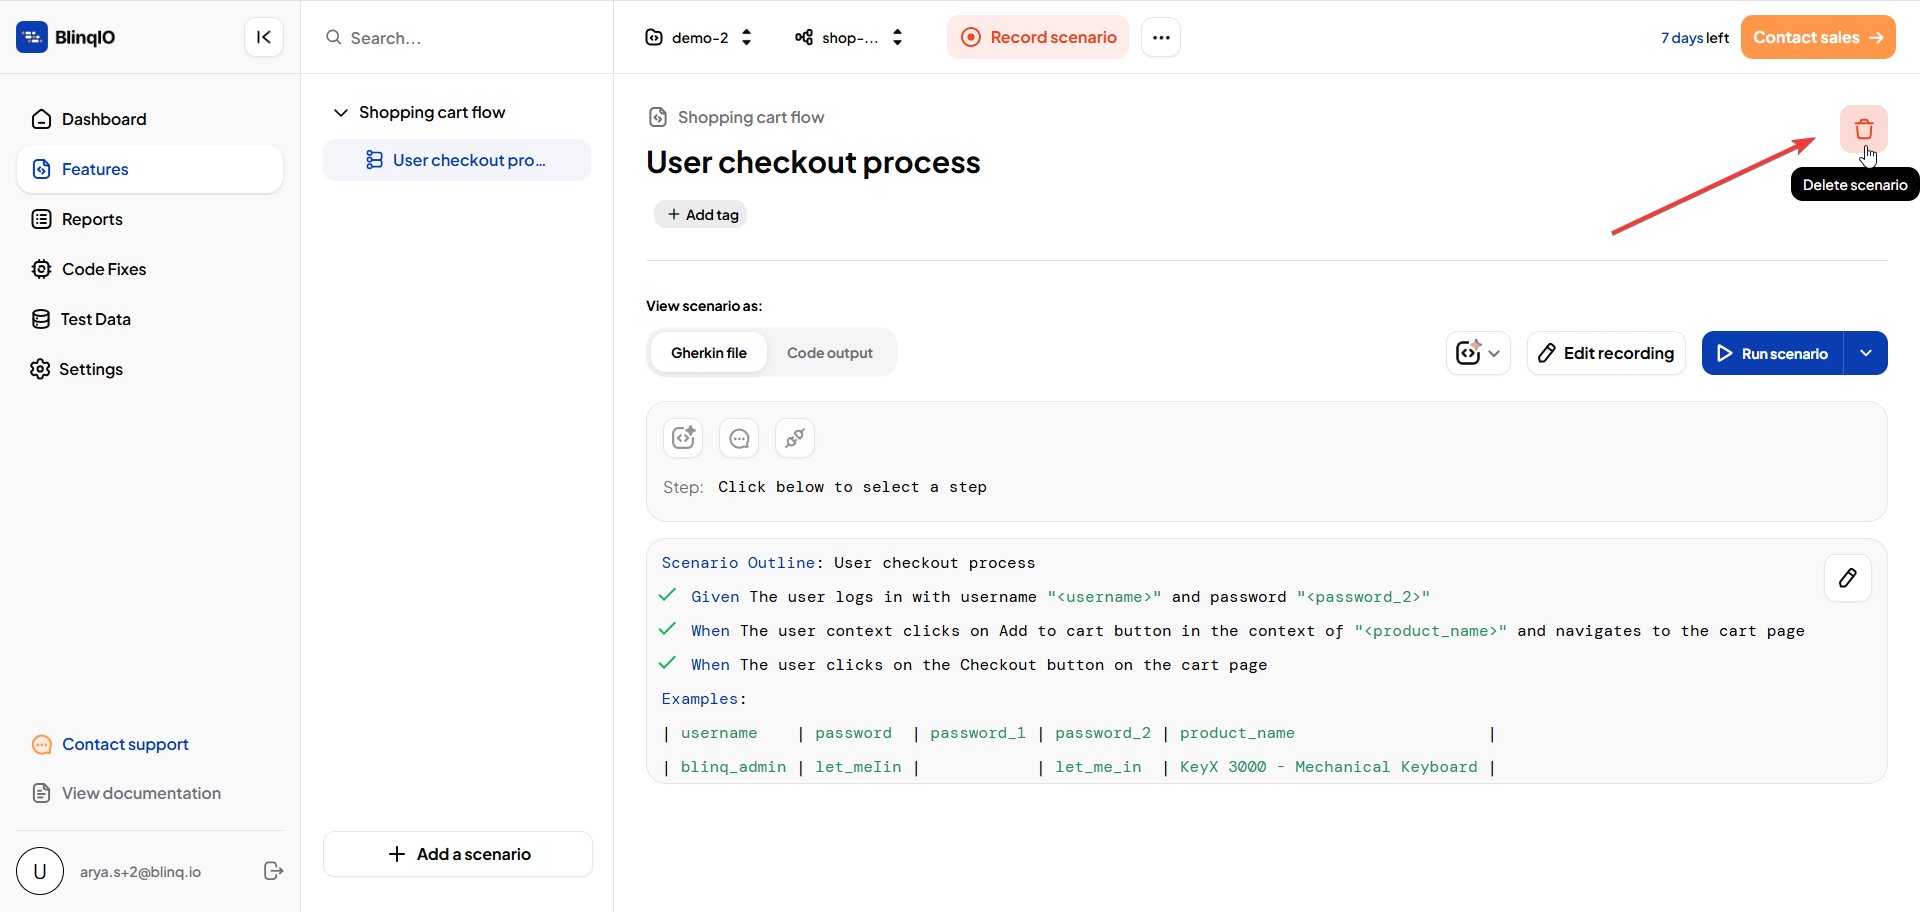The height and width of the screenshot is (912, 1920).
Task: Click Add a scenario button
Action: (x=458, y=854)
